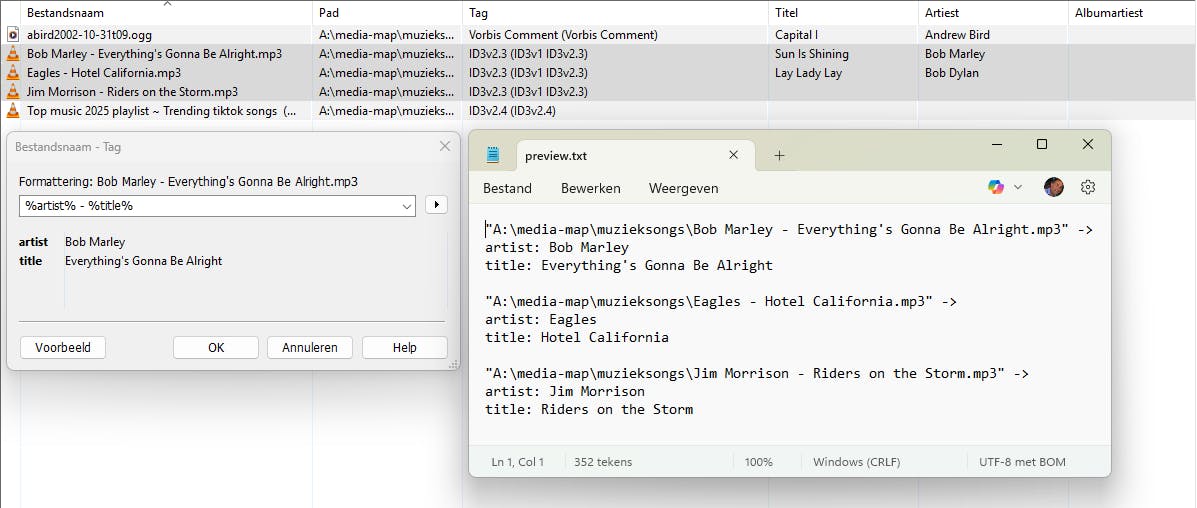This screenshot has height=508, width=1197.
Task: Click the %artist% - %title% format field
Action: click(208, 206)
